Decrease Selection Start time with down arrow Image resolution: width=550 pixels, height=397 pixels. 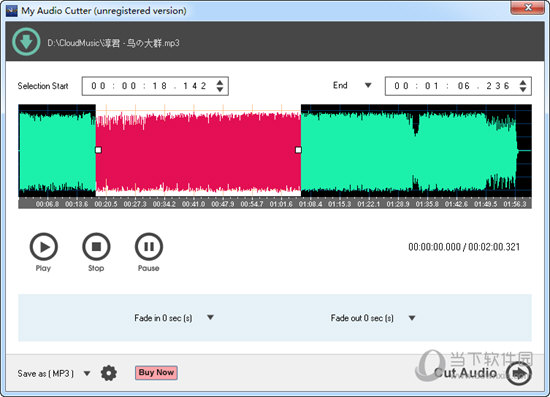pos(220,89)
